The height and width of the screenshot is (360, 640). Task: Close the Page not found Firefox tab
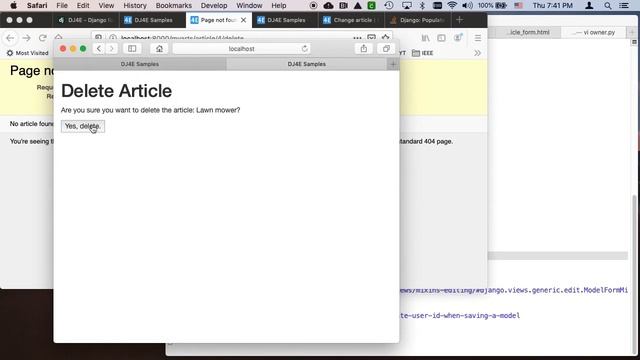point(244,20)
